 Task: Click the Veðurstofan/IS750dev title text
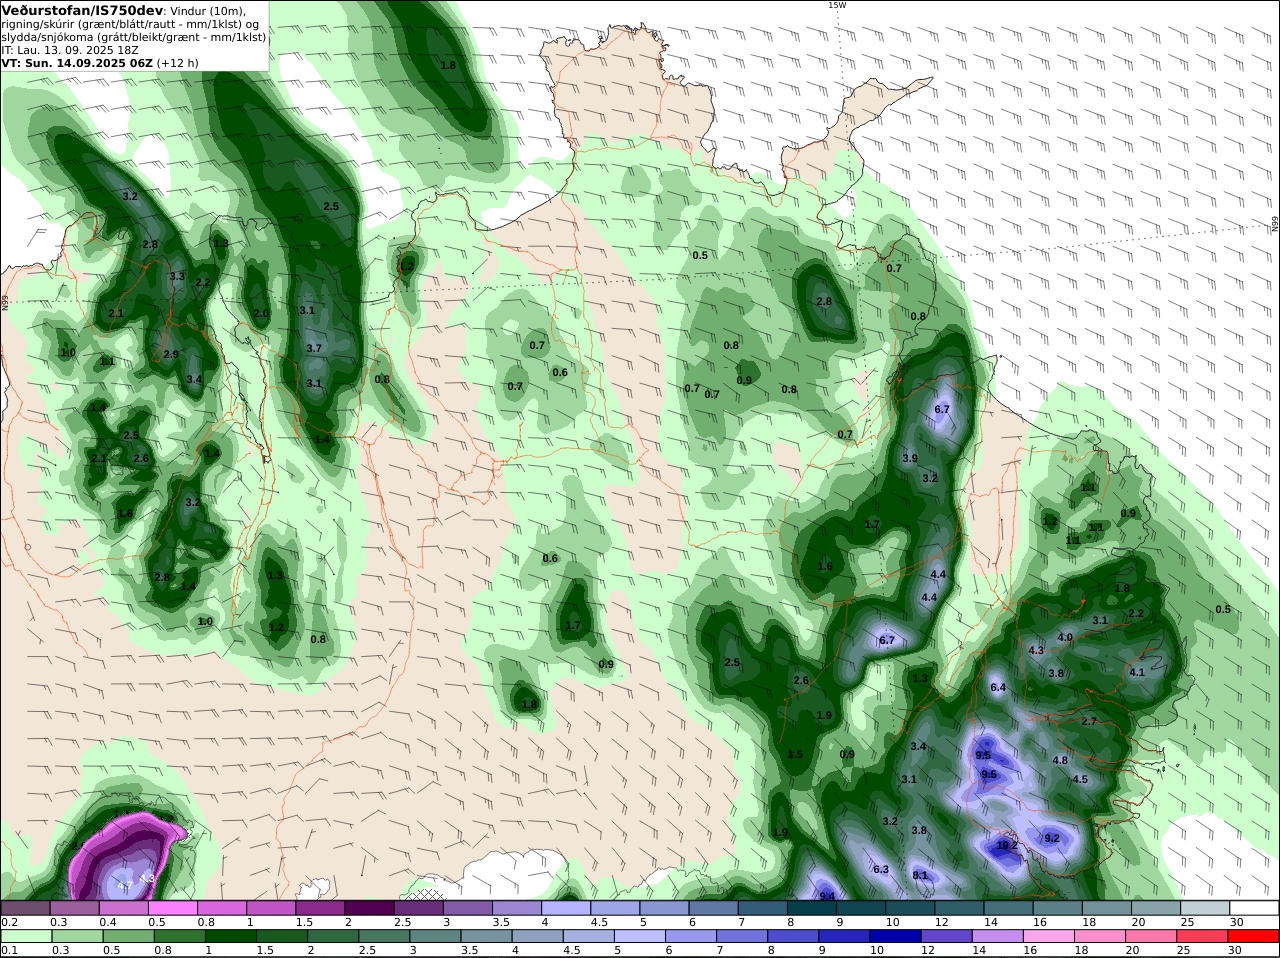[x=82, y=10]
